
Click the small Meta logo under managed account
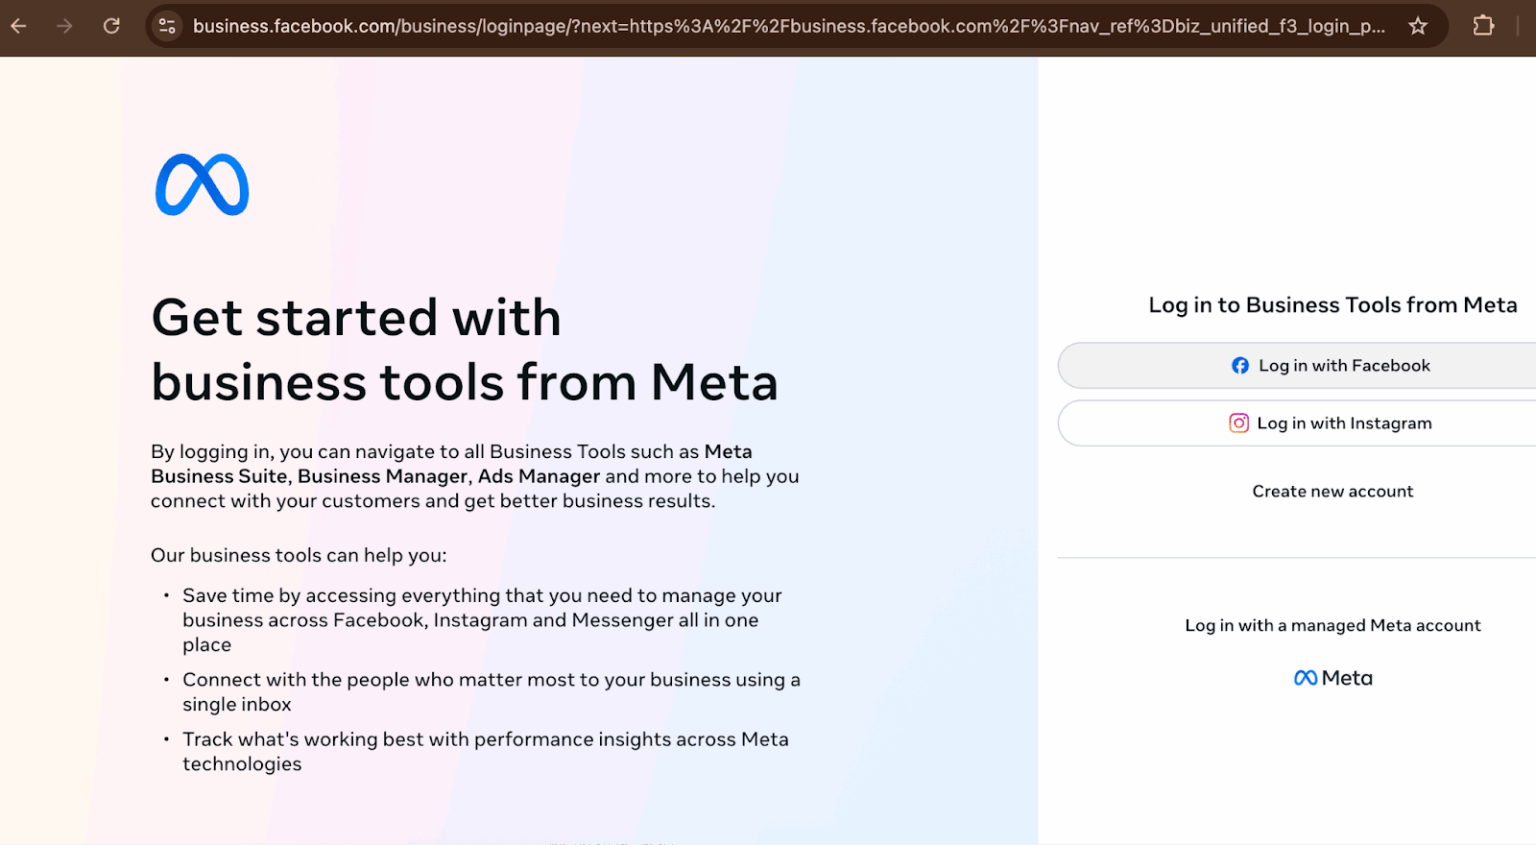pyautogui.click(x=1333, y=678)
